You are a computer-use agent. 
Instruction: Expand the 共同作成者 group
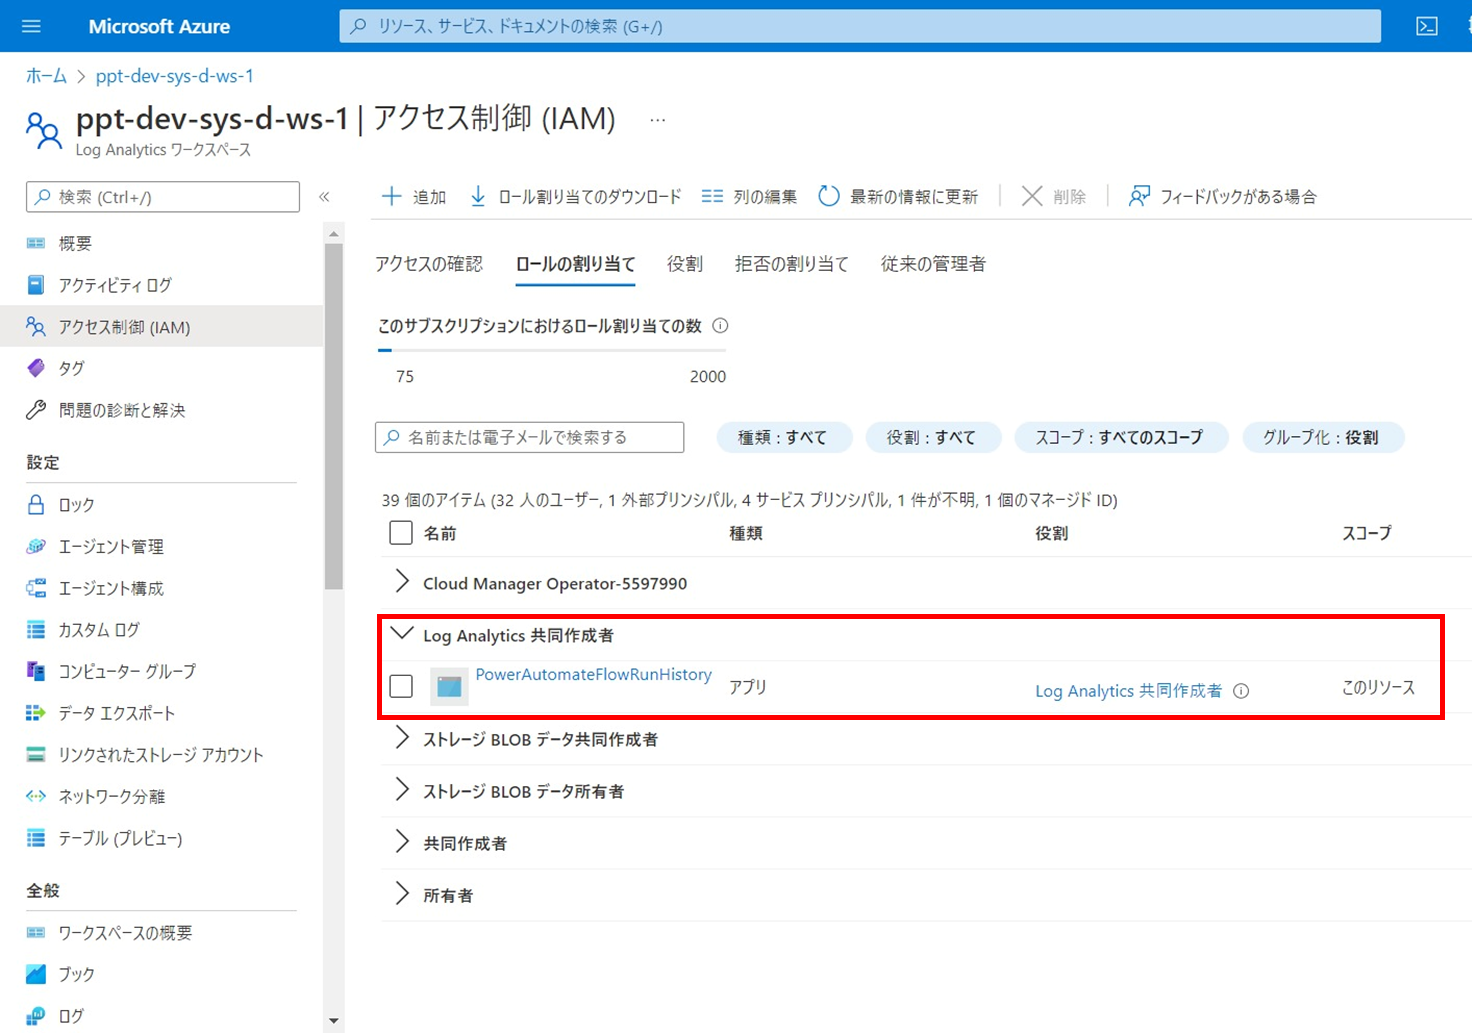pyautogui.click(x=402, y=842)
